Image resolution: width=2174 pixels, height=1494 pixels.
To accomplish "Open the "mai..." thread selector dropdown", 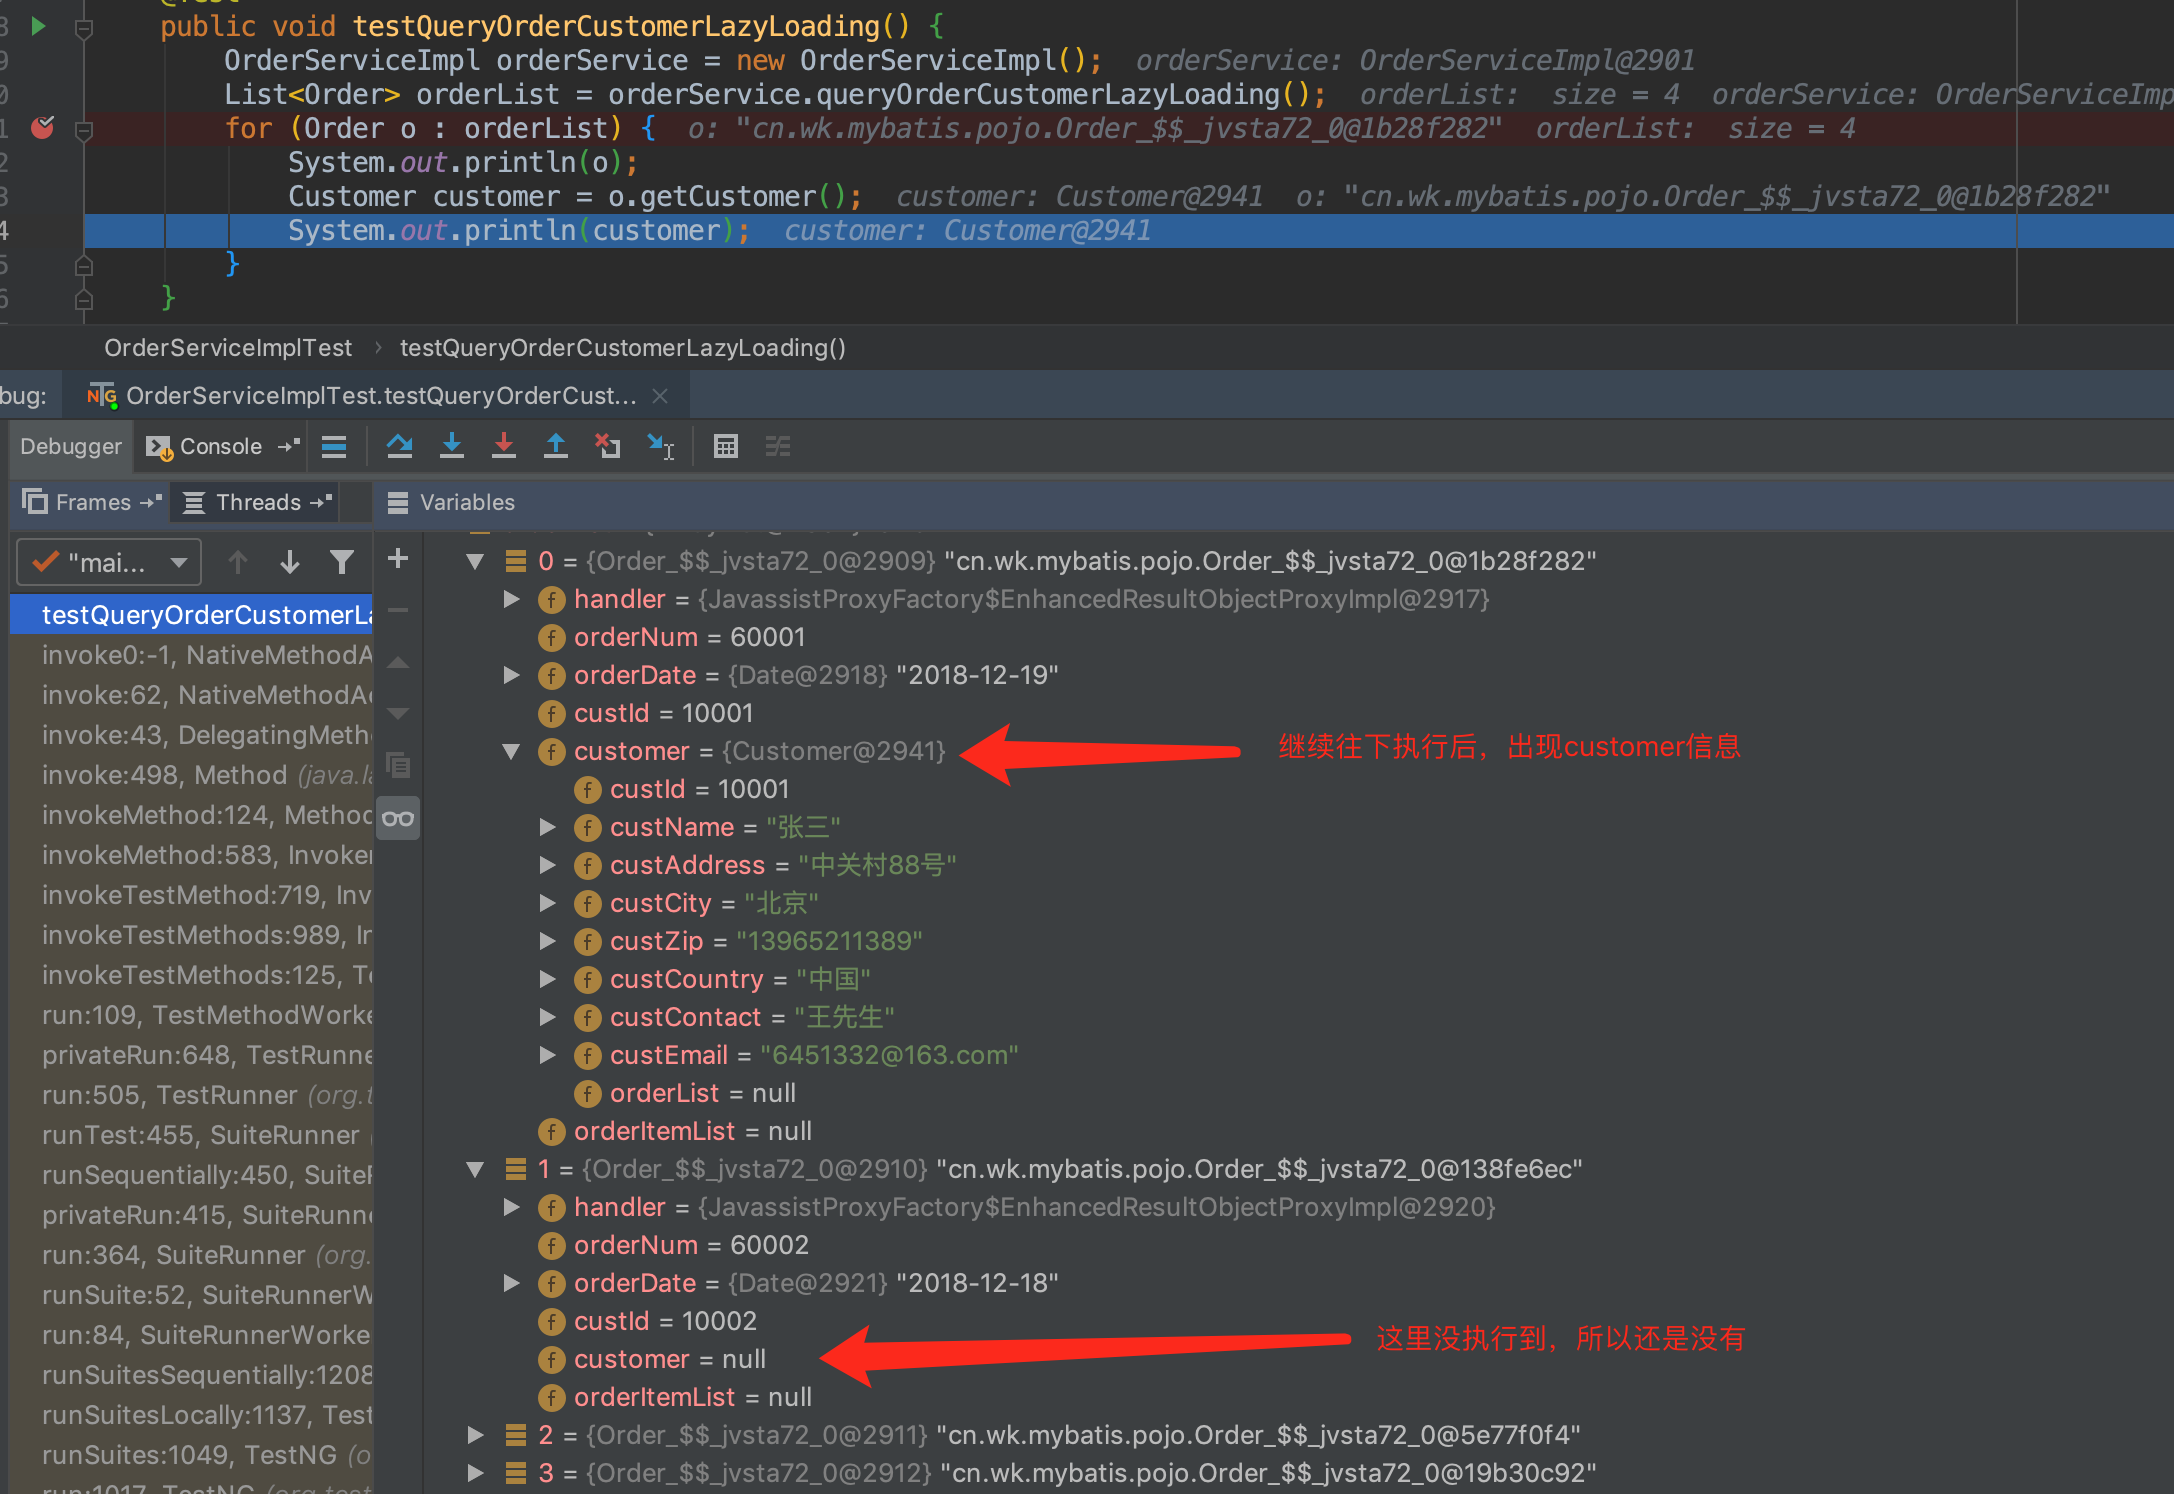I will pyautogui.click(x=109, y=563).
